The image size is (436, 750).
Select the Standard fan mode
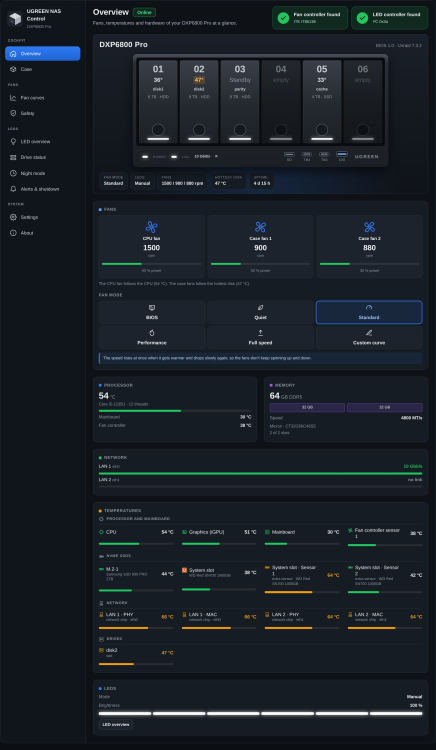(x=369, y=312)
